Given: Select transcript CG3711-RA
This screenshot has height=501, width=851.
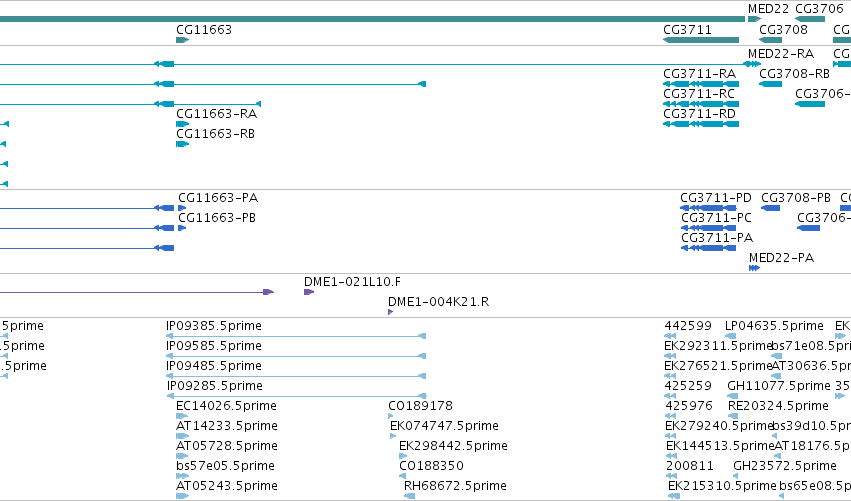Looking at the screenshot, I should (699, 74).
